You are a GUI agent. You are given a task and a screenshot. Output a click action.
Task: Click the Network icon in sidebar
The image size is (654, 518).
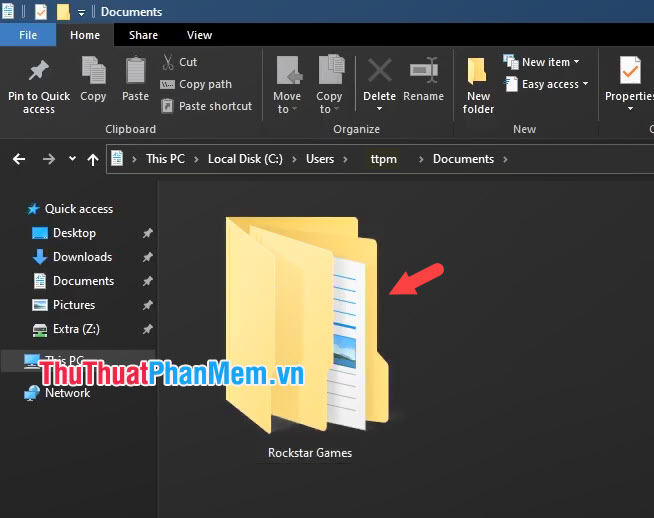[32, 393]
